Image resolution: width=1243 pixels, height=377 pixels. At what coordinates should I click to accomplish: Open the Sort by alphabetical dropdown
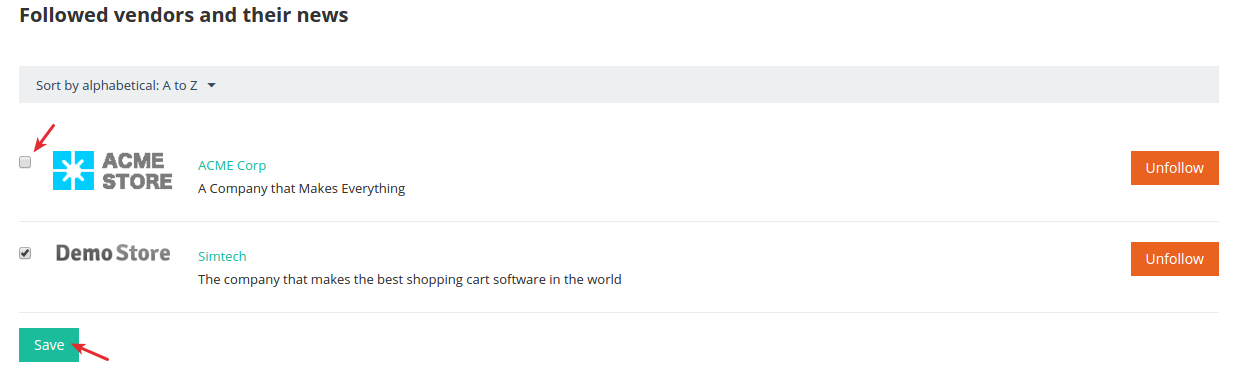(126, 85)
